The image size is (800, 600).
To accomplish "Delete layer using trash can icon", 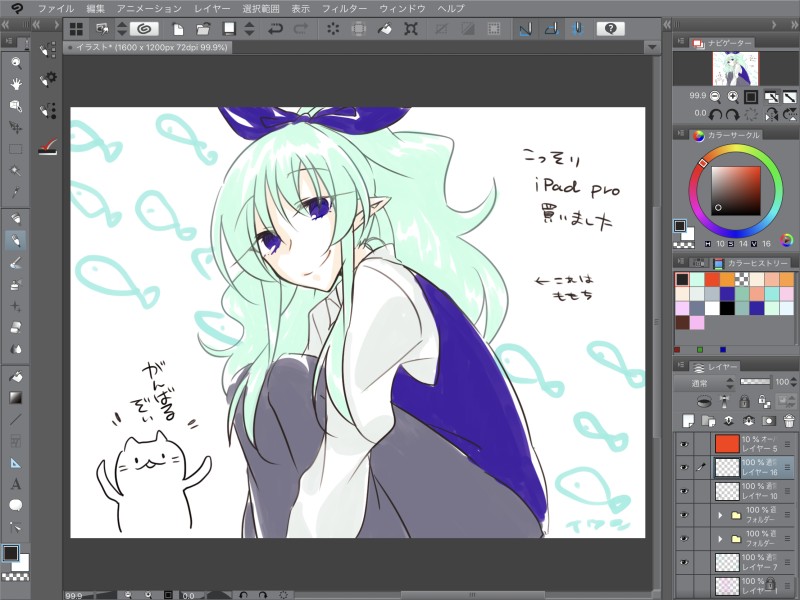I will click(x=789, y=421).
